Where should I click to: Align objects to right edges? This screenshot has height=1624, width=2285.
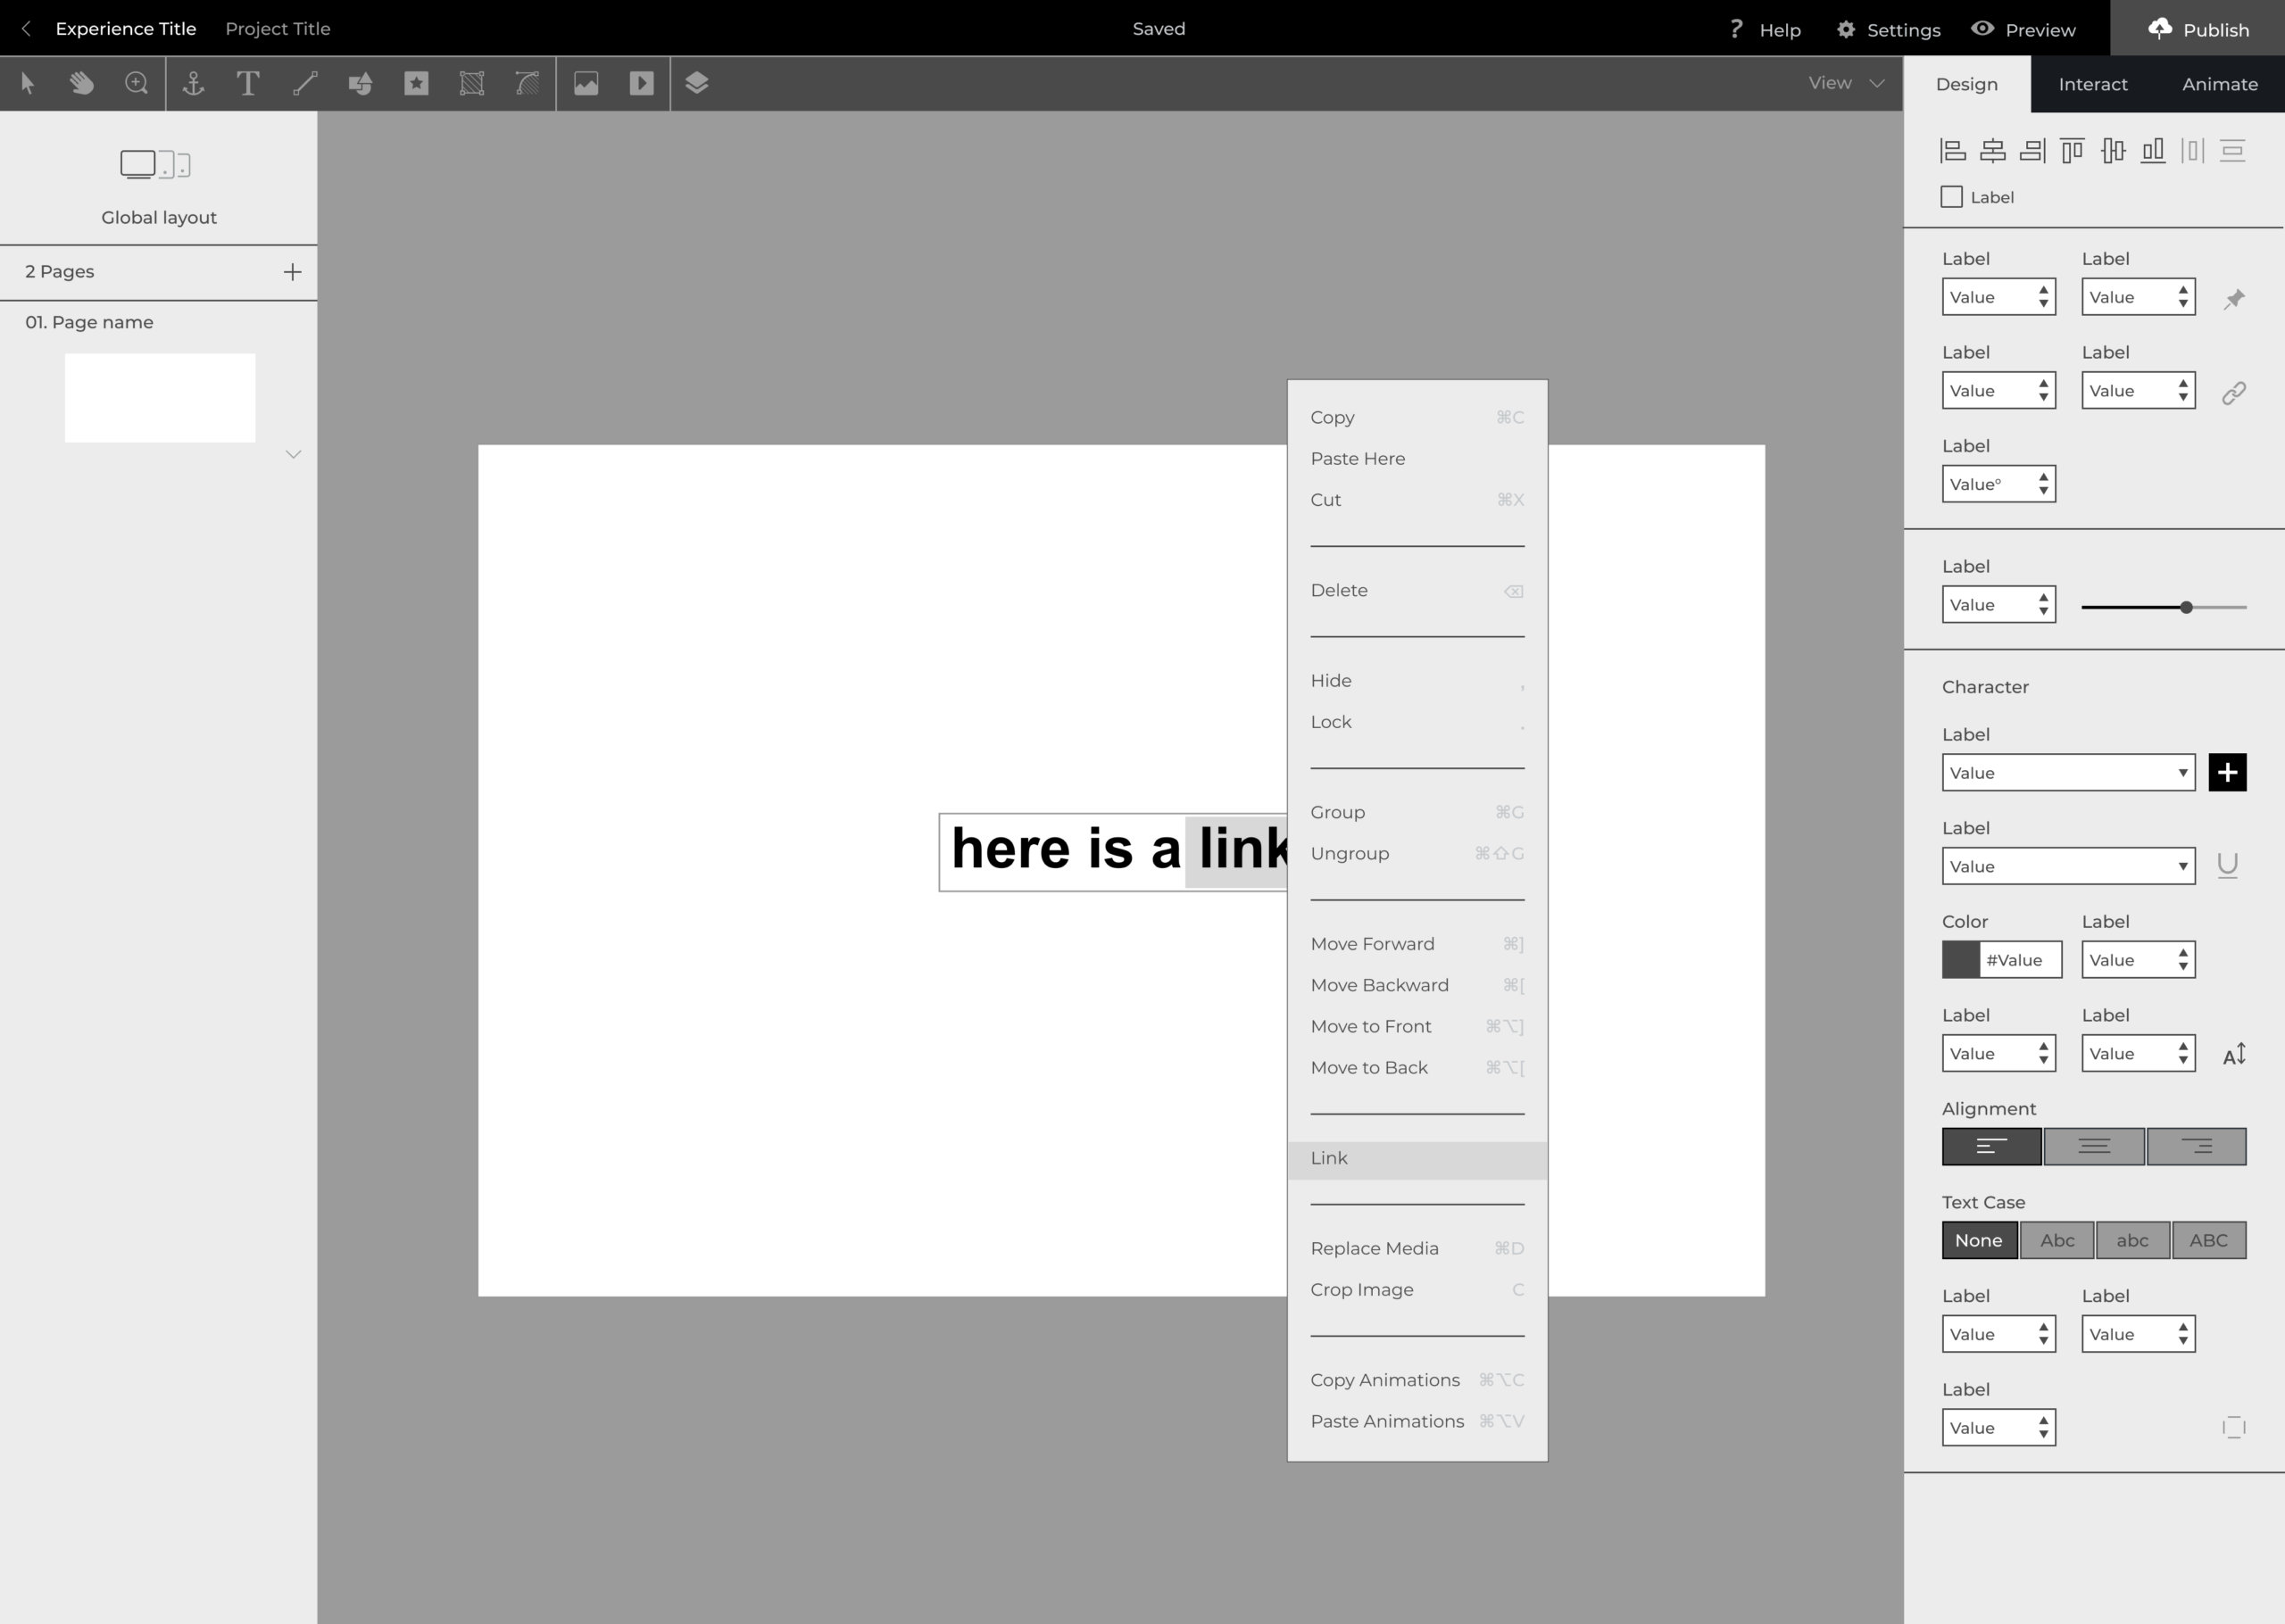pyautogui.click(x=2032, y=151)
